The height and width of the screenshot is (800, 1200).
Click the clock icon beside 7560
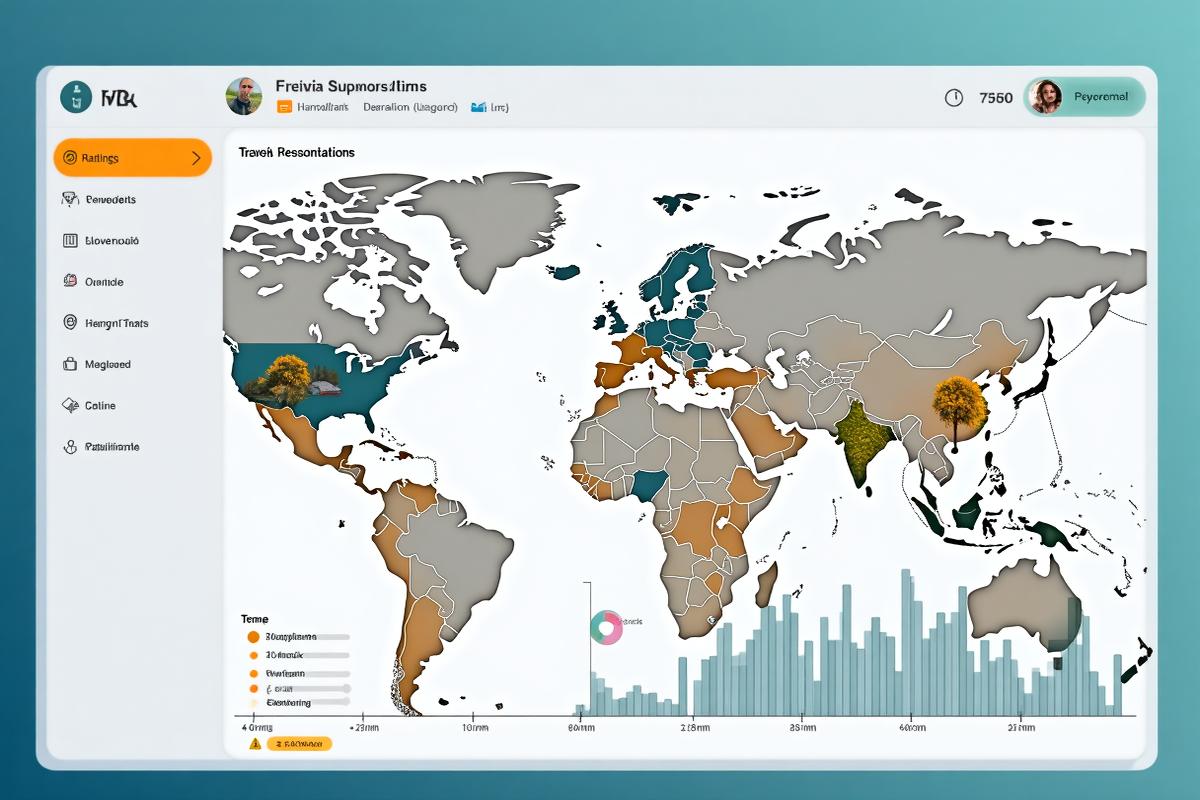pos(954,98)
